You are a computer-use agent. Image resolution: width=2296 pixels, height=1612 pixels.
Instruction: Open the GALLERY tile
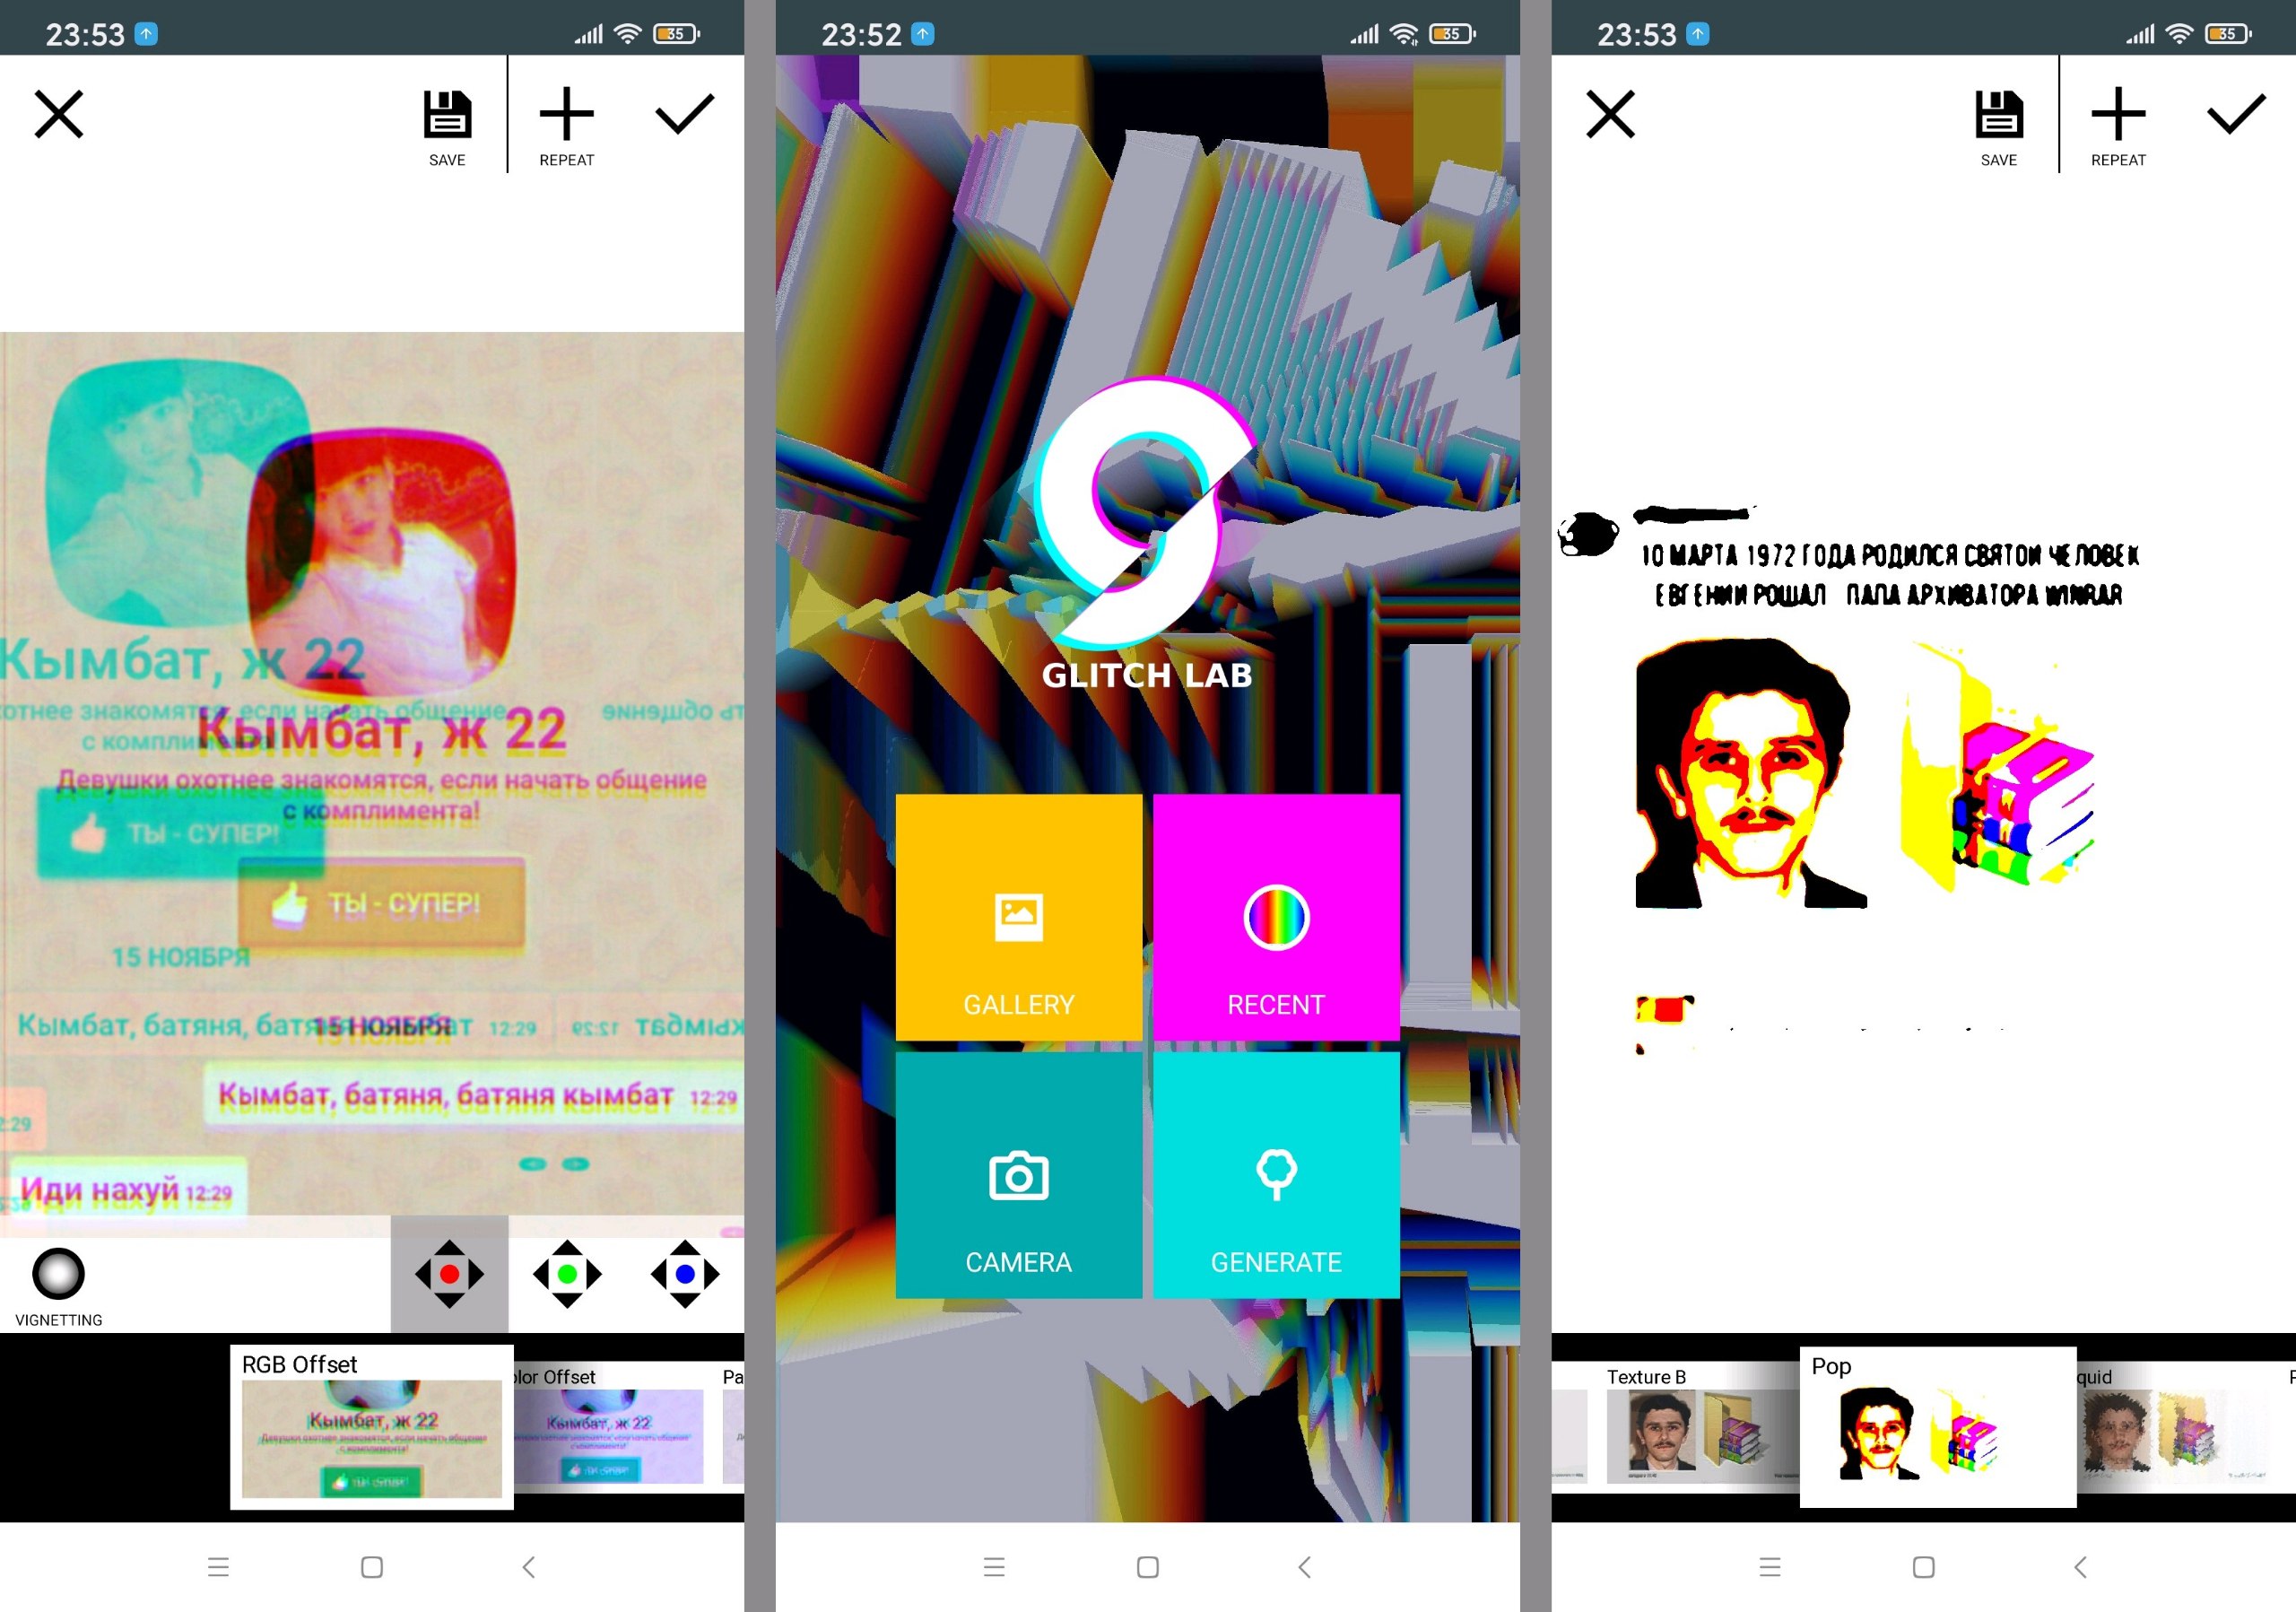pos(1018,917)
